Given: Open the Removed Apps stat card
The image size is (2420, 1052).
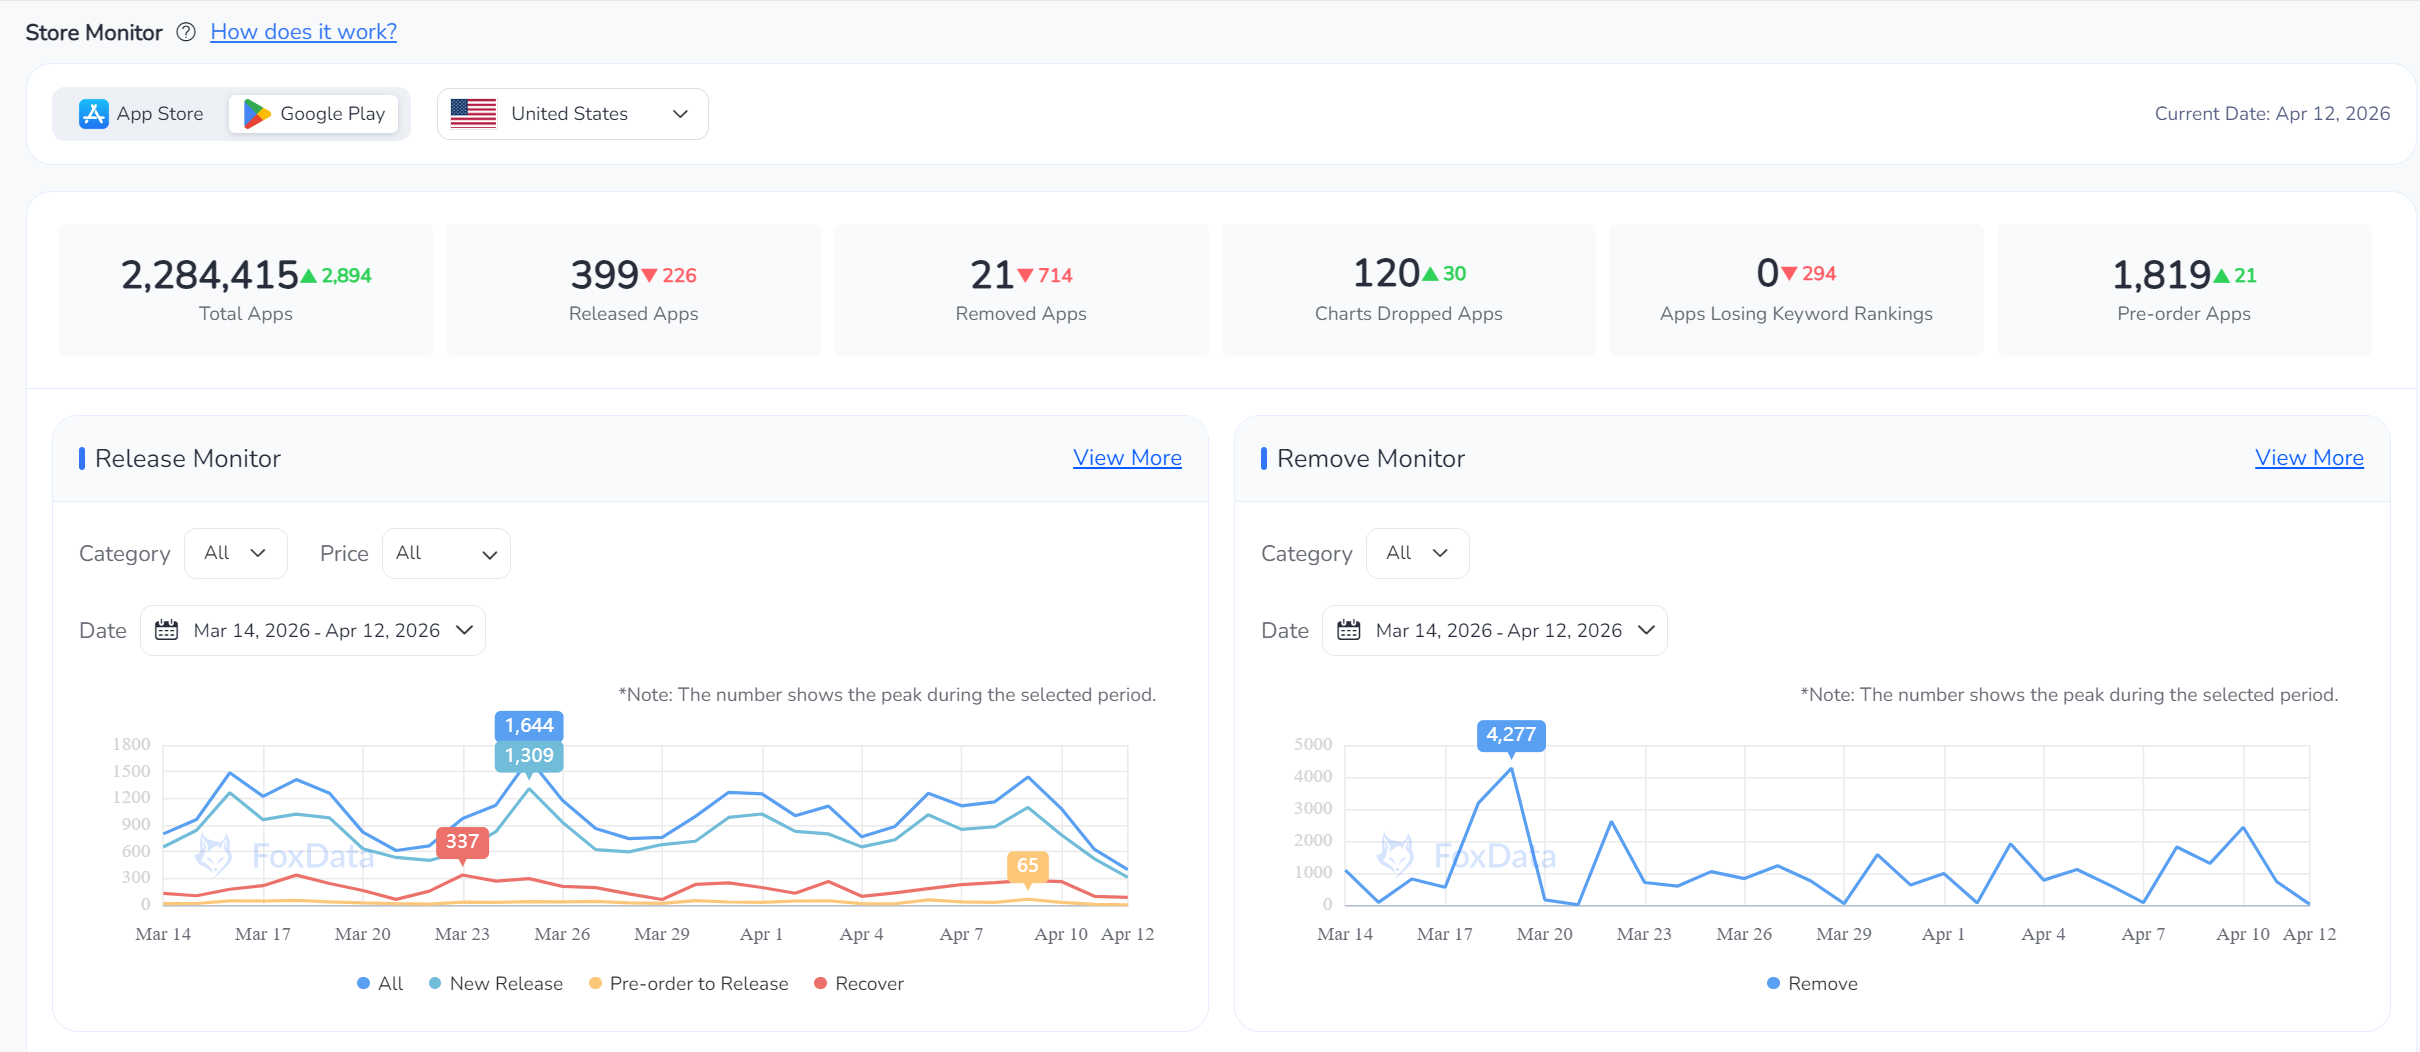Looking at the screenshot, I should tap(1020, 290).
